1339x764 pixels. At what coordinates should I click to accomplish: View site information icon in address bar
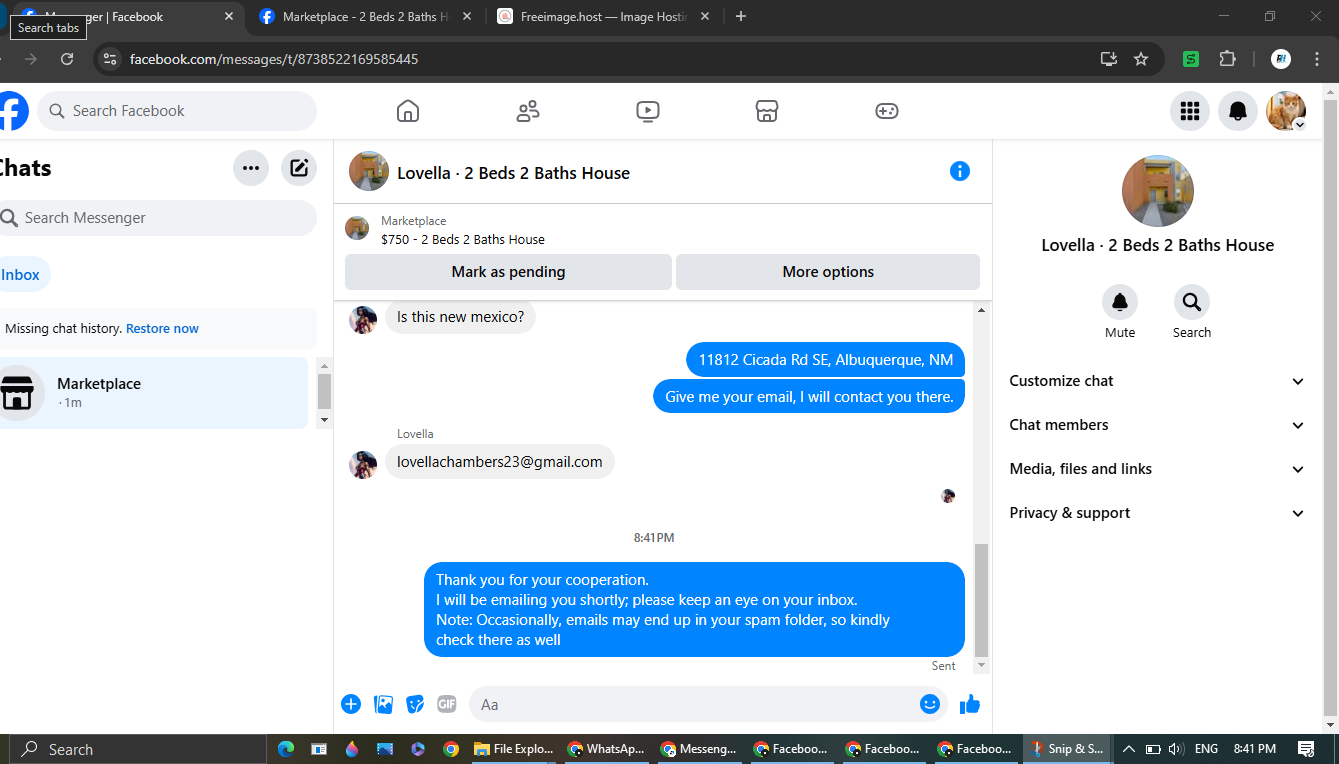[x=110, y=59]
